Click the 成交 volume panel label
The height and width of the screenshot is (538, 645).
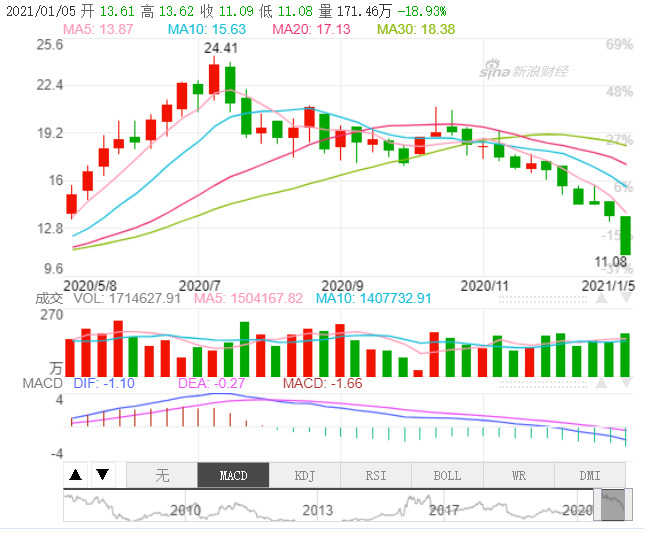point(49,298)
